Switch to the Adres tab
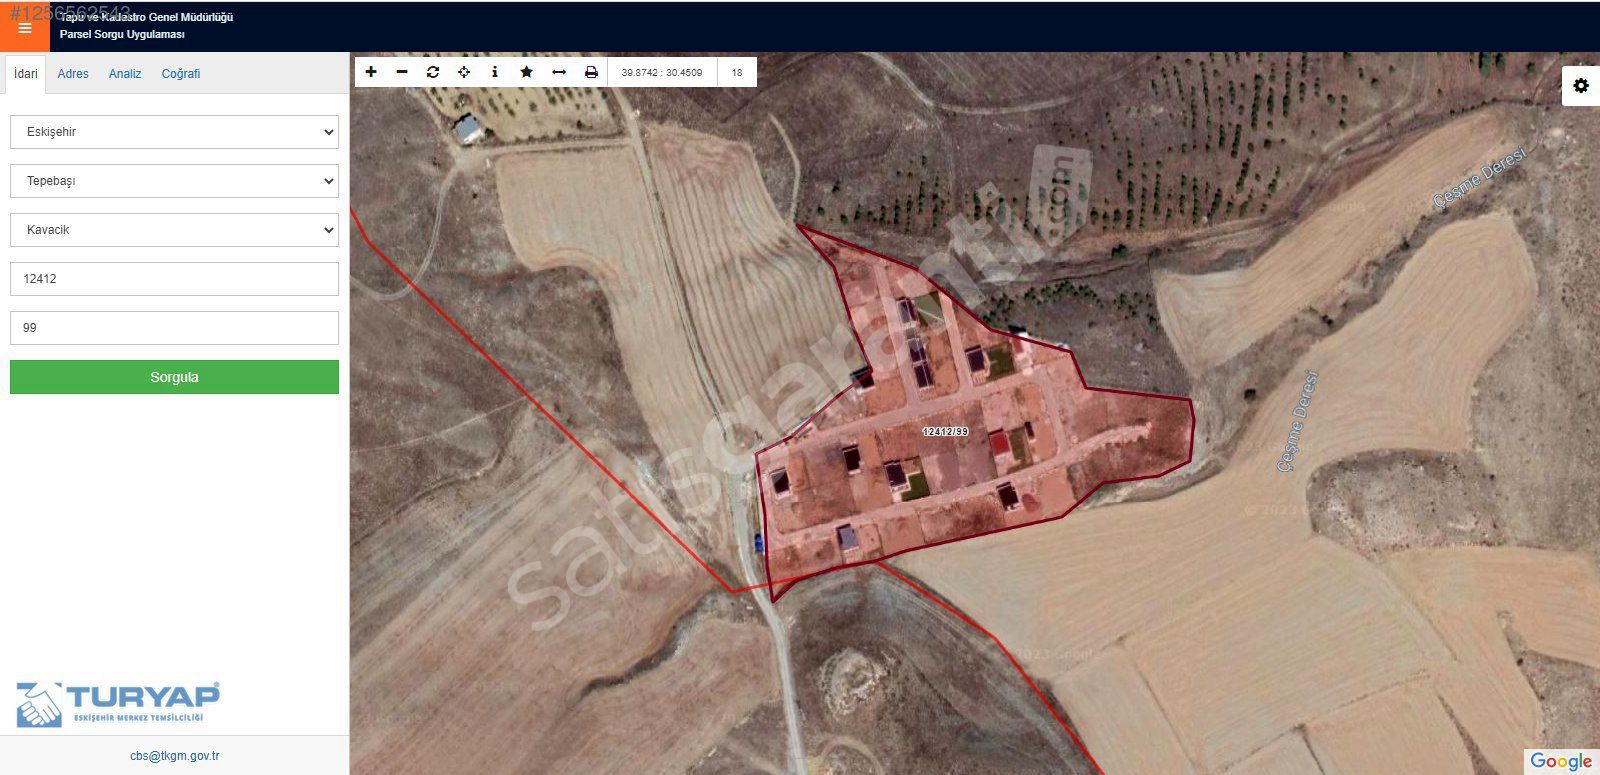The image size is (1600, 775). 73,74
